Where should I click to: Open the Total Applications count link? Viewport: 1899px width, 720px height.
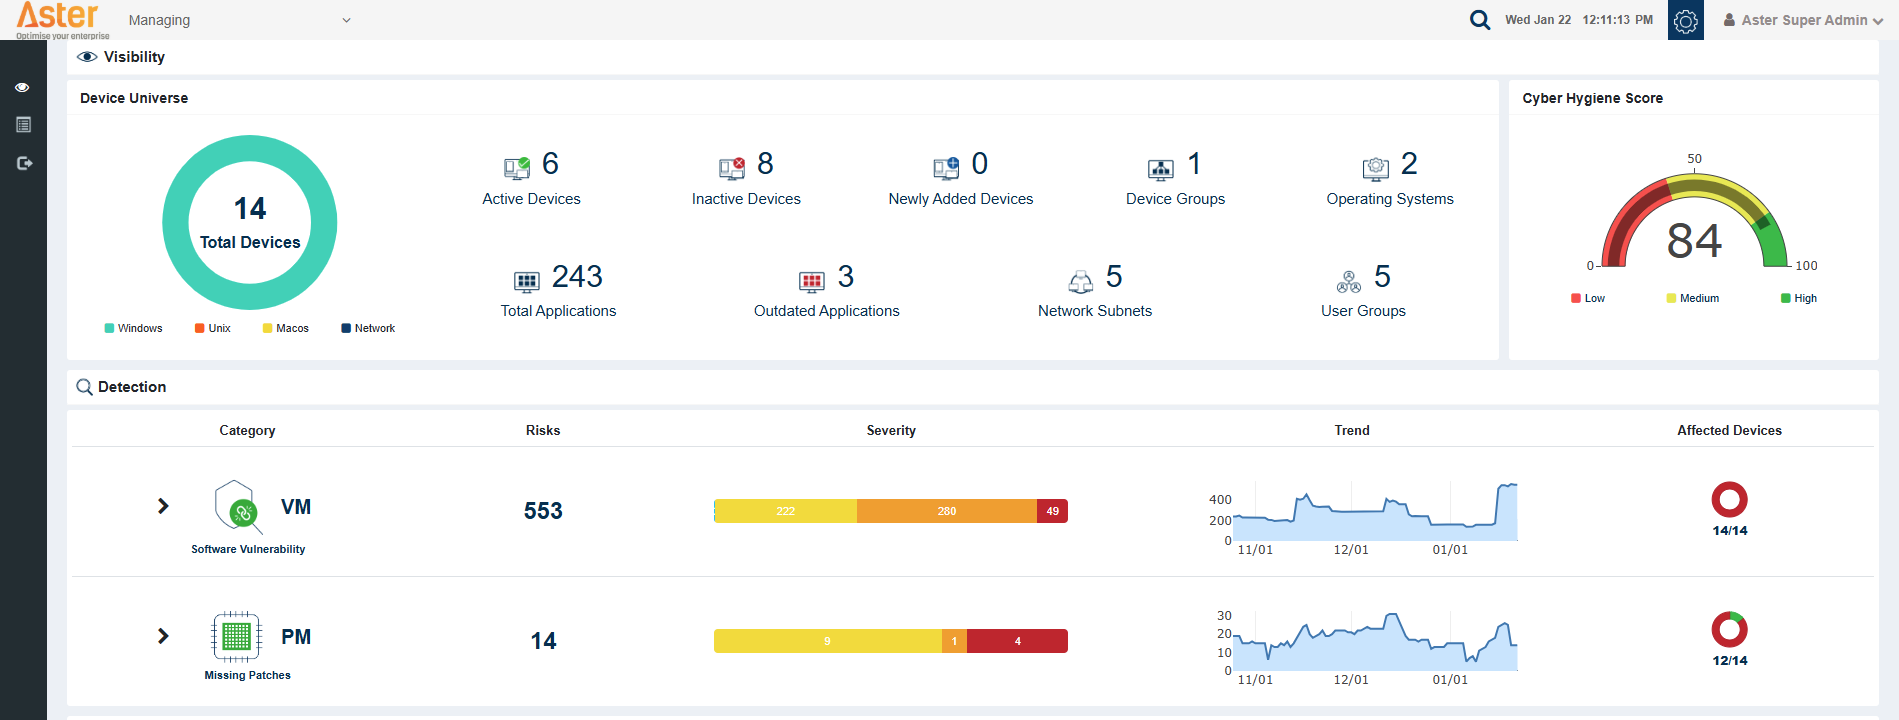pyautogui.click(x=577, y=277)
